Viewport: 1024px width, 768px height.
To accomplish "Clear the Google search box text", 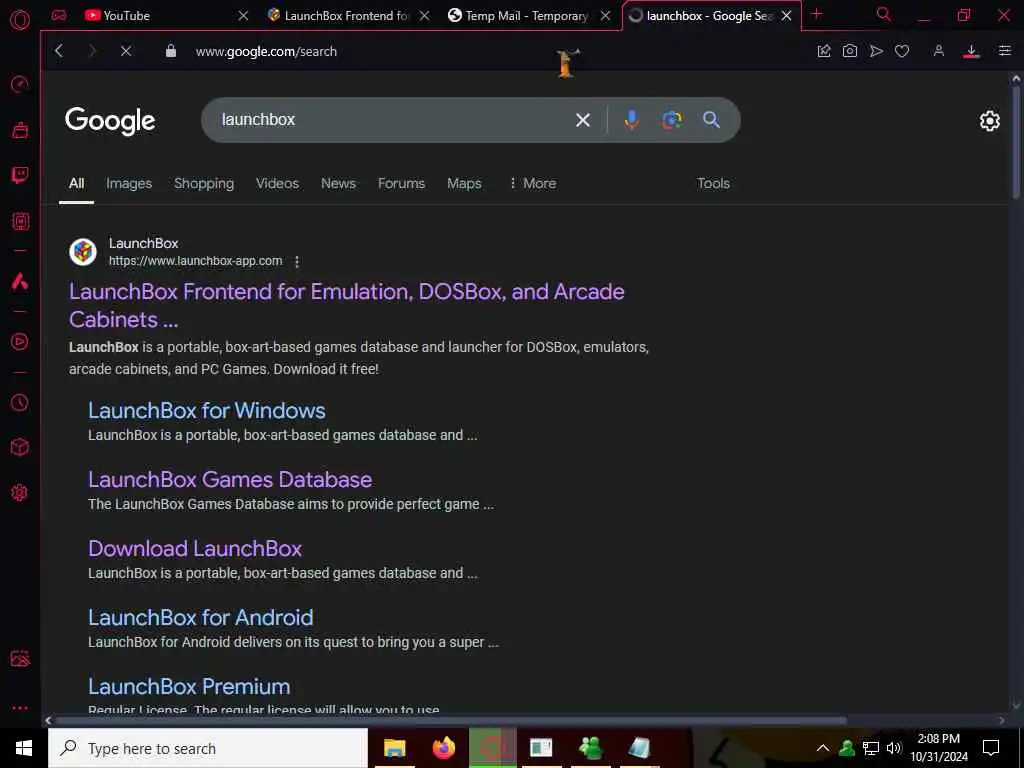I will (583, 120).
